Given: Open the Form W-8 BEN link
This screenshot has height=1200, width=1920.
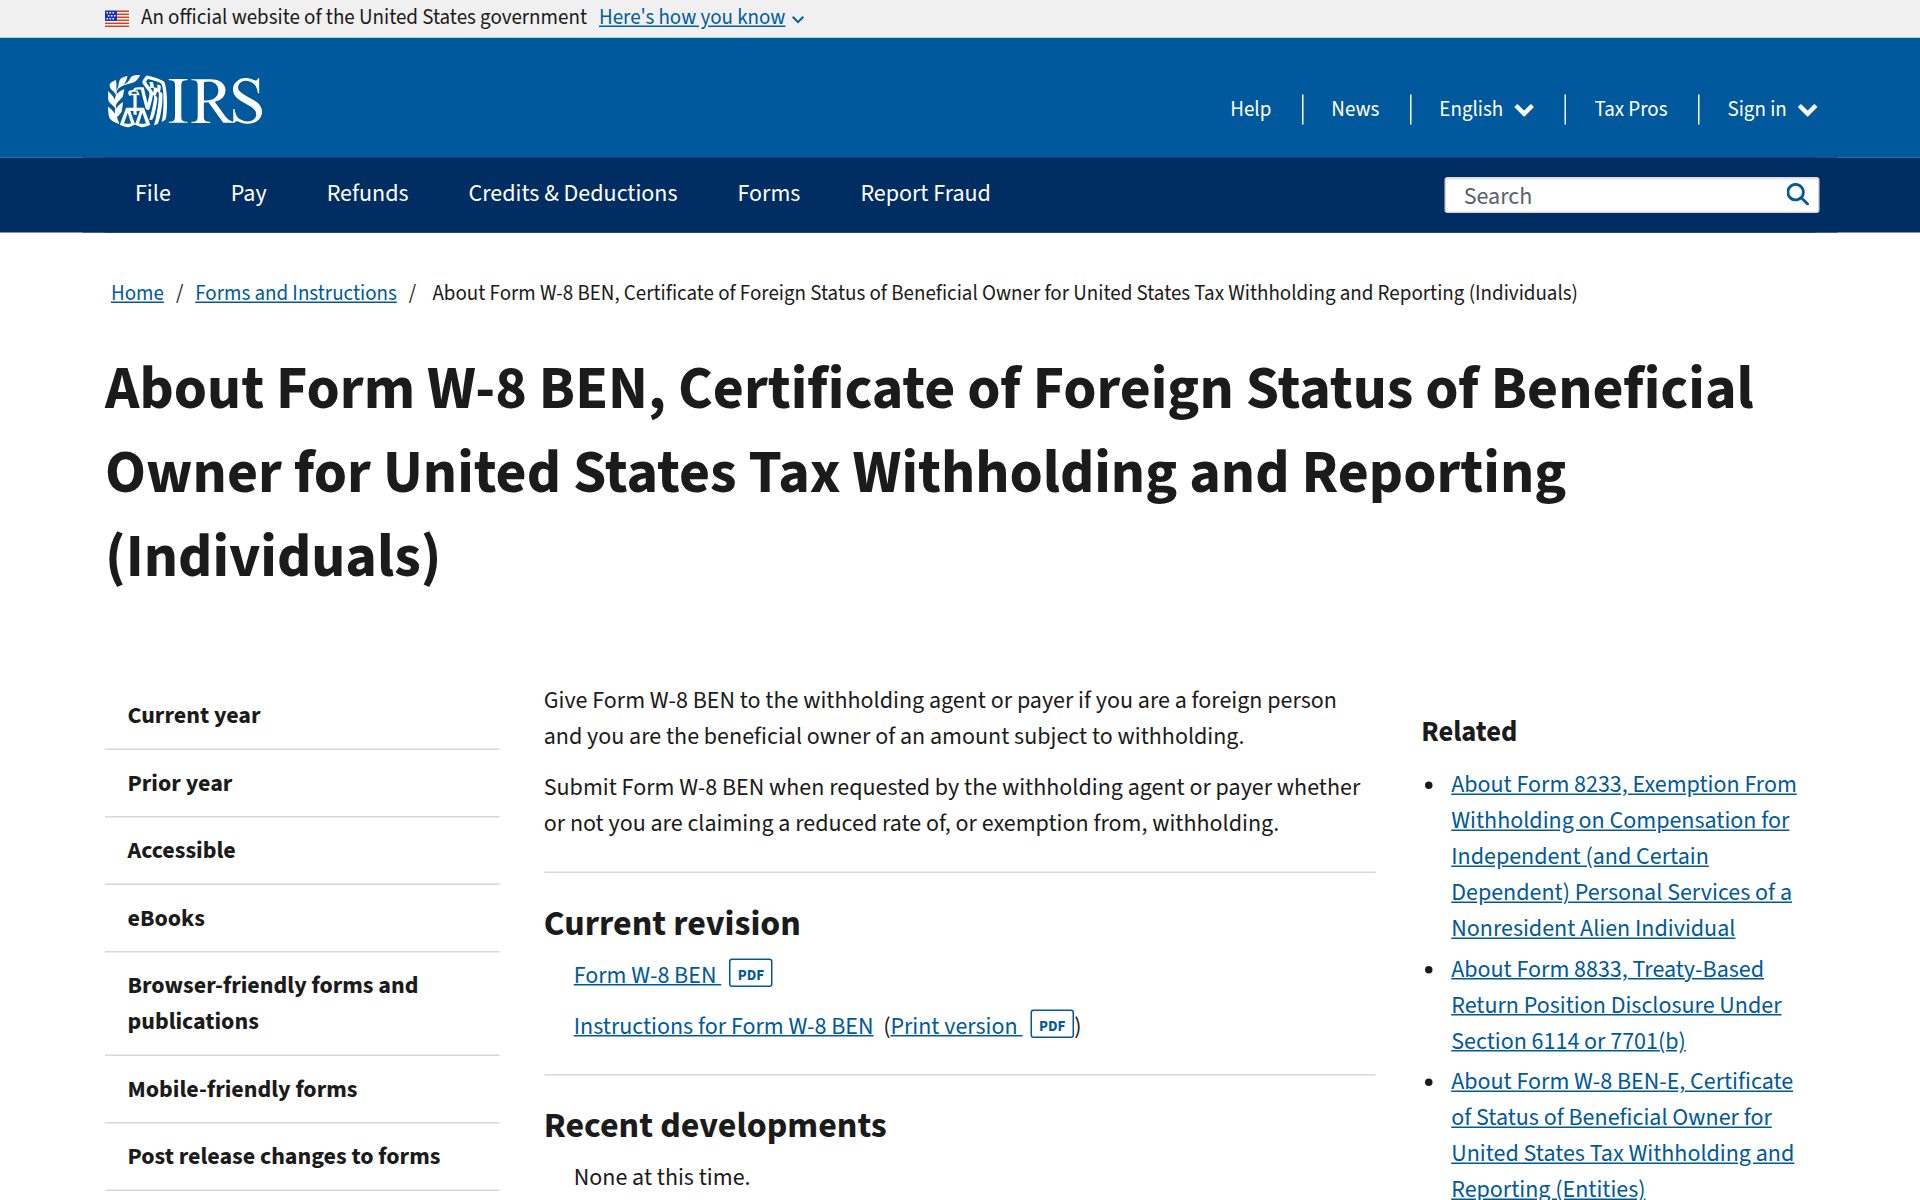Looking at the screenshot, I should [646, 975].
